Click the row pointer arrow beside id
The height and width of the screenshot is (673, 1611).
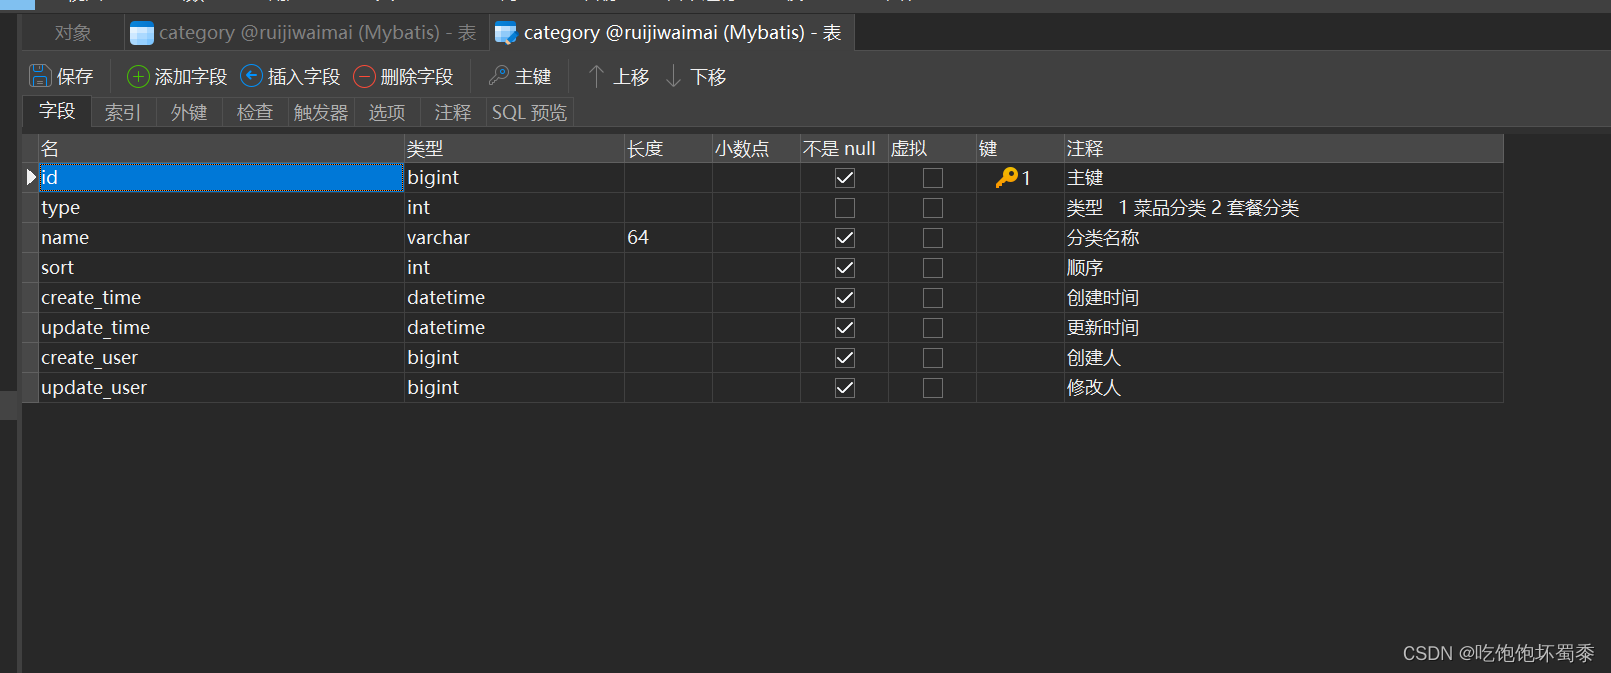pos(31,177)
